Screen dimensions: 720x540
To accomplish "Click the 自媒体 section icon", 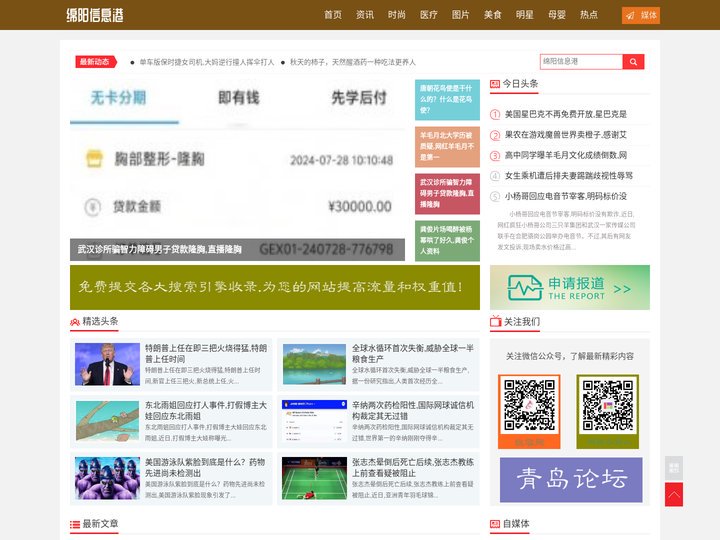I will point(495,524).
